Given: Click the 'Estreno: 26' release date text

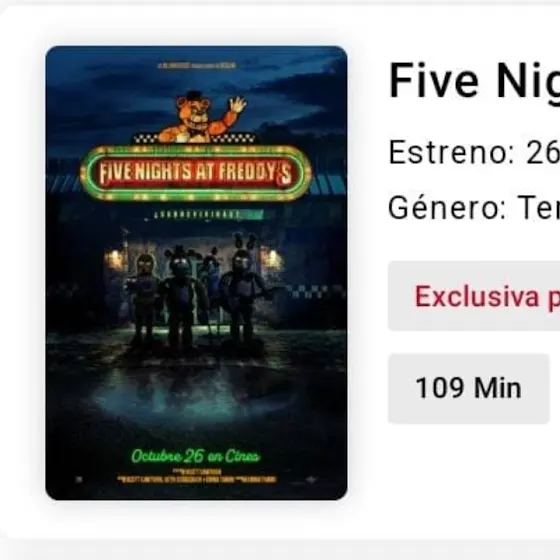Looking at the screenshot, I should click(x=474, y=152).
